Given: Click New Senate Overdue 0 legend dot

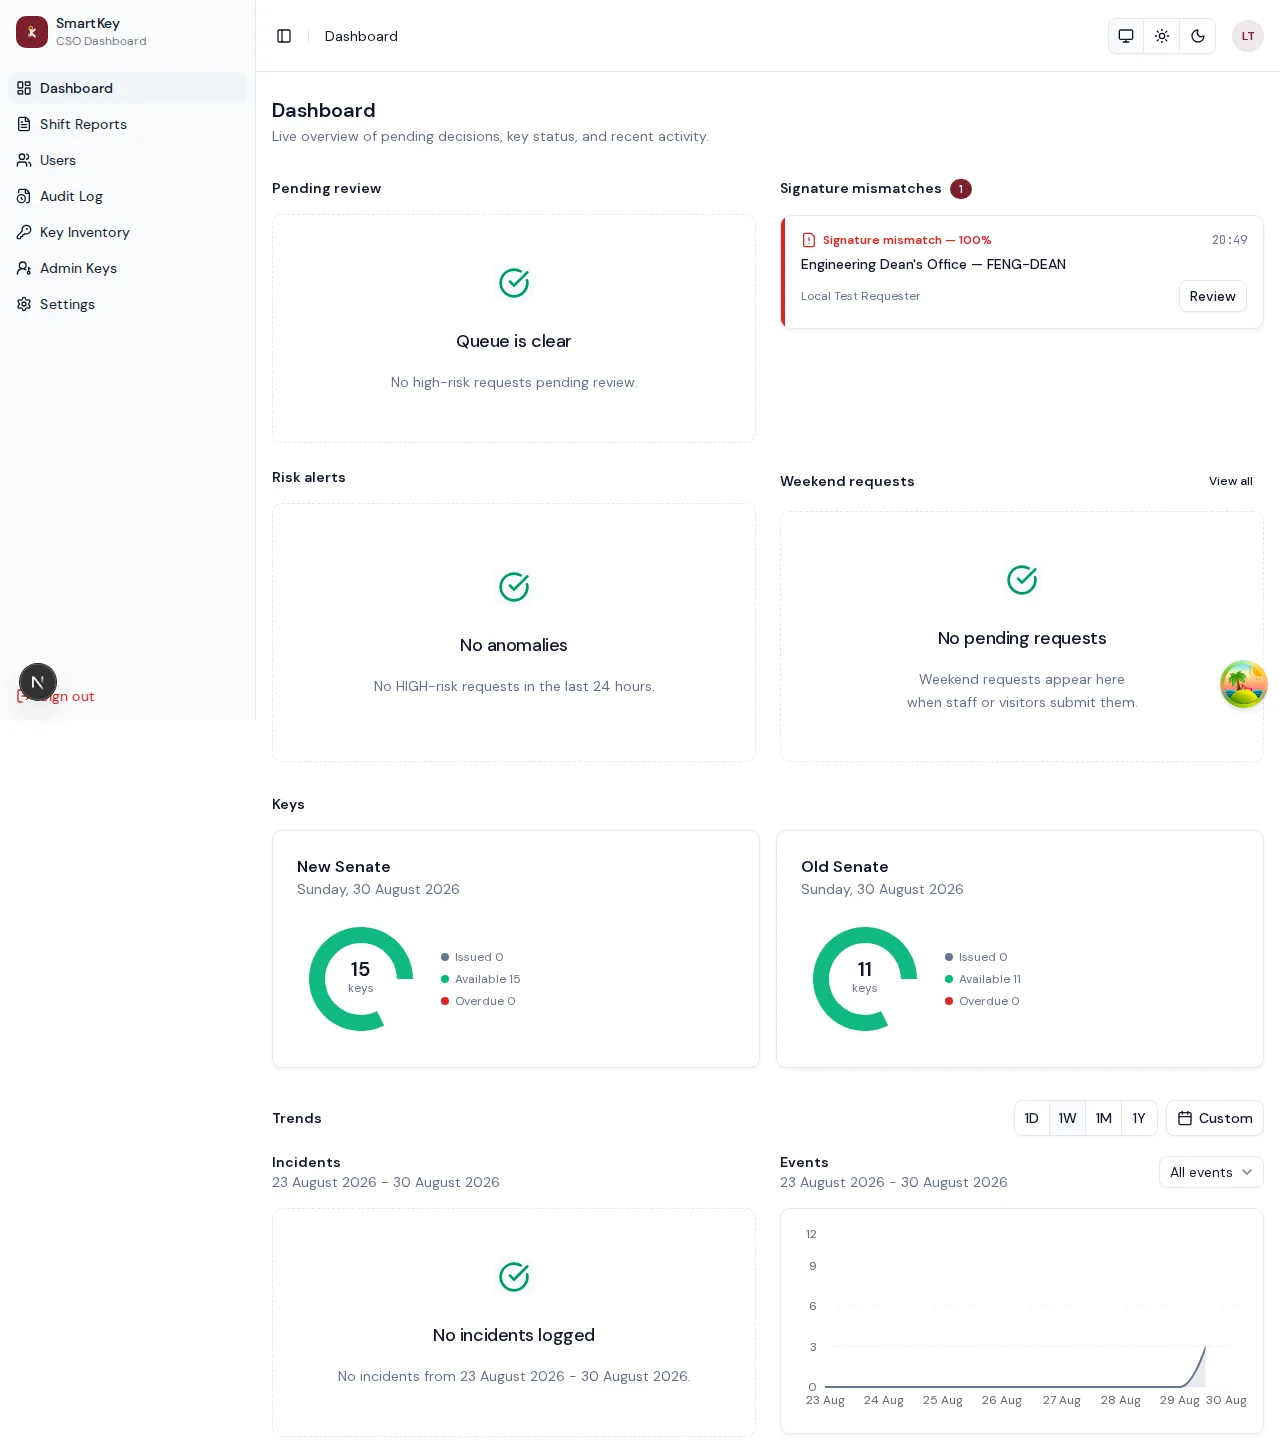Looking at the screenshot, I should coord(445,1001).
